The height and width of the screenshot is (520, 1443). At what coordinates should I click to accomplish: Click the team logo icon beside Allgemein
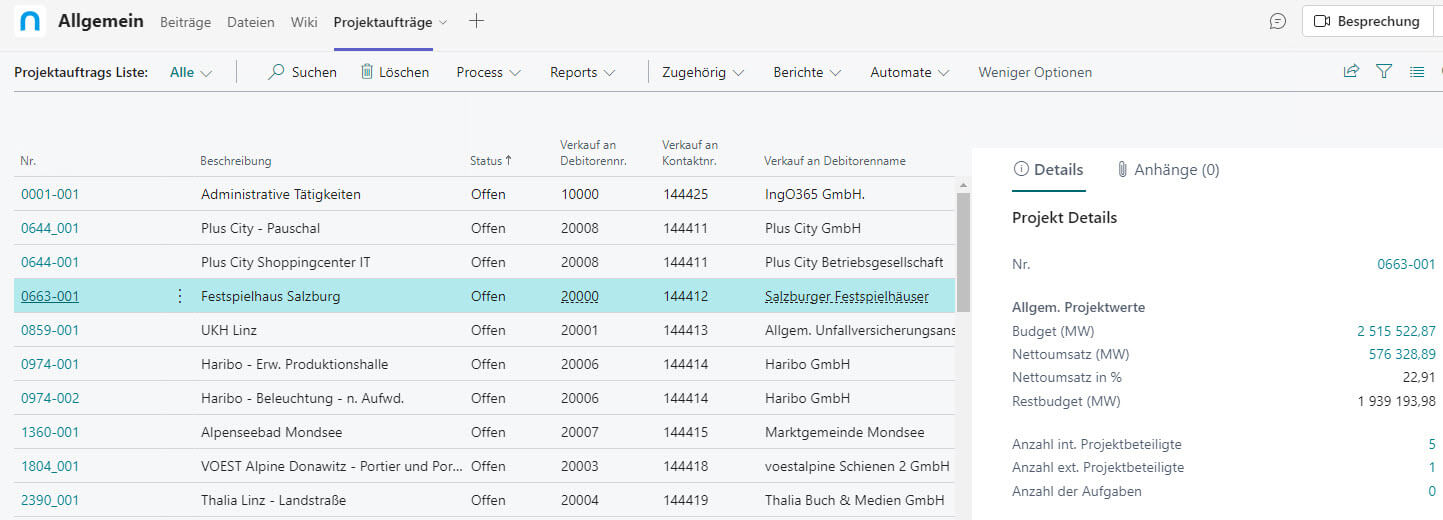30,21
